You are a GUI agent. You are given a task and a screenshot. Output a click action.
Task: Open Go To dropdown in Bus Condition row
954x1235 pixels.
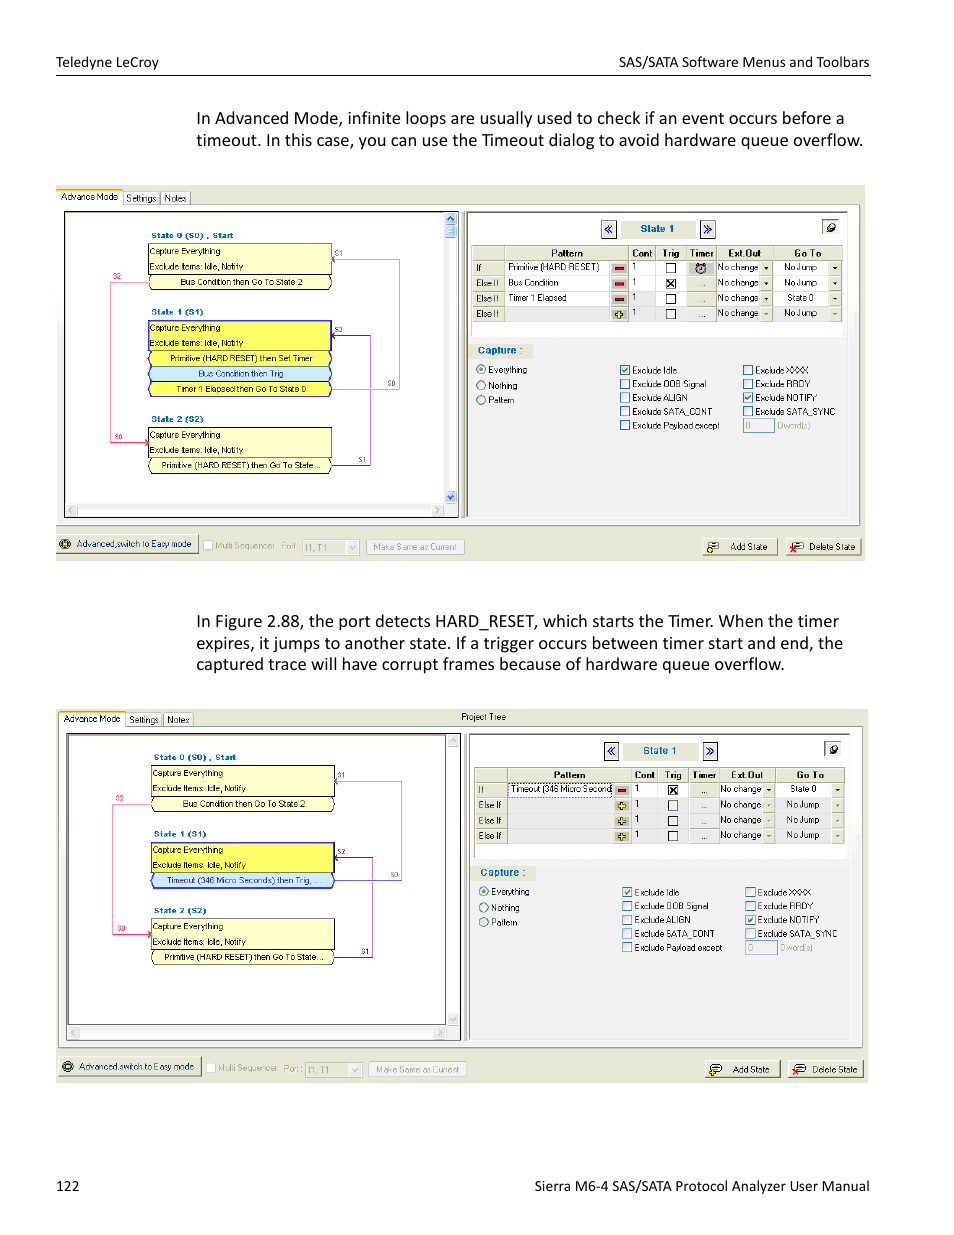(x=835, y=283)
